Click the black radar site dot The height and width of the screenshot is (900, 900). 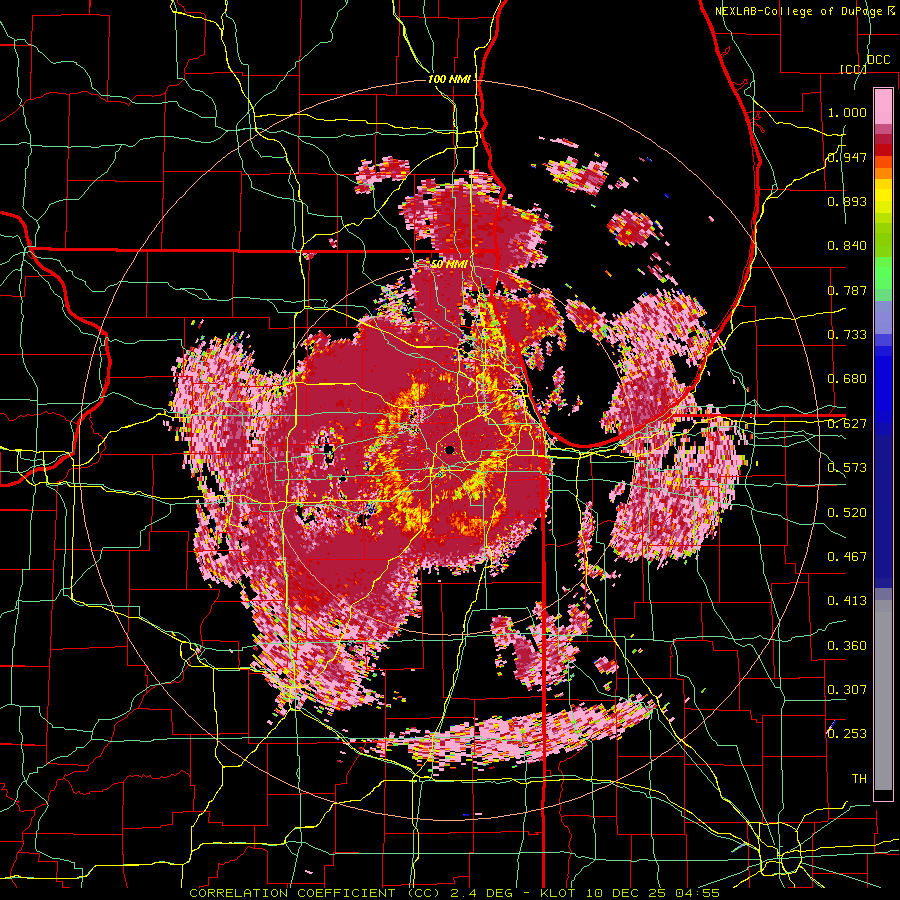[x=449, y=449]
